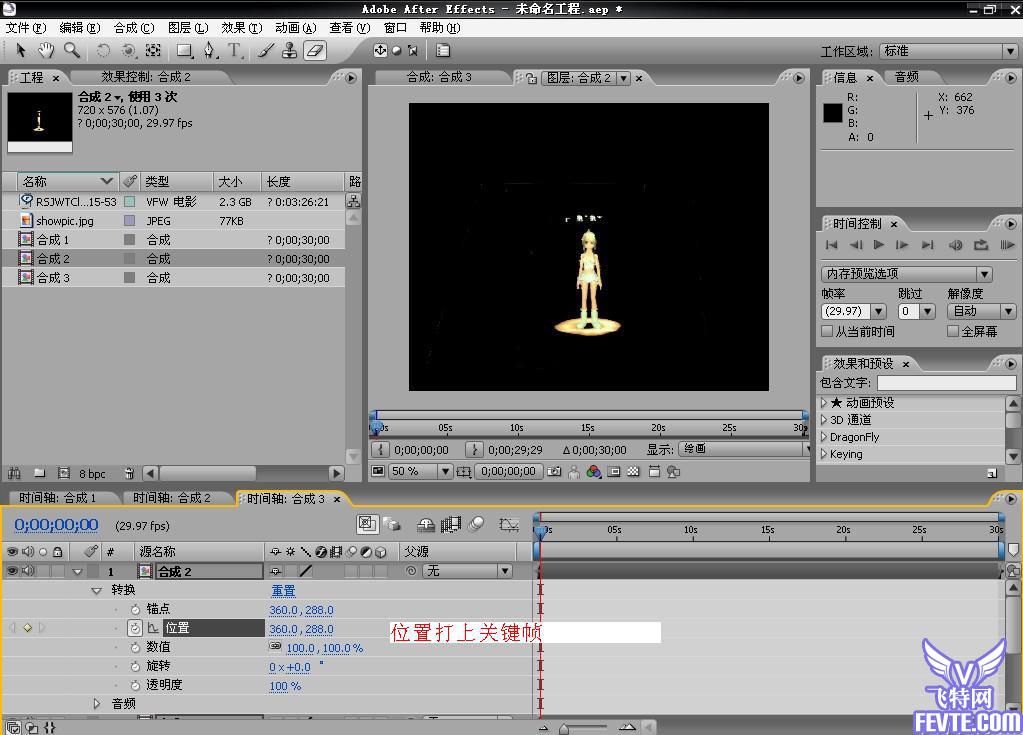Open the 效果(T) menu
The width and height of the screenshot is (1023, 735).
[x=241, y=27]
